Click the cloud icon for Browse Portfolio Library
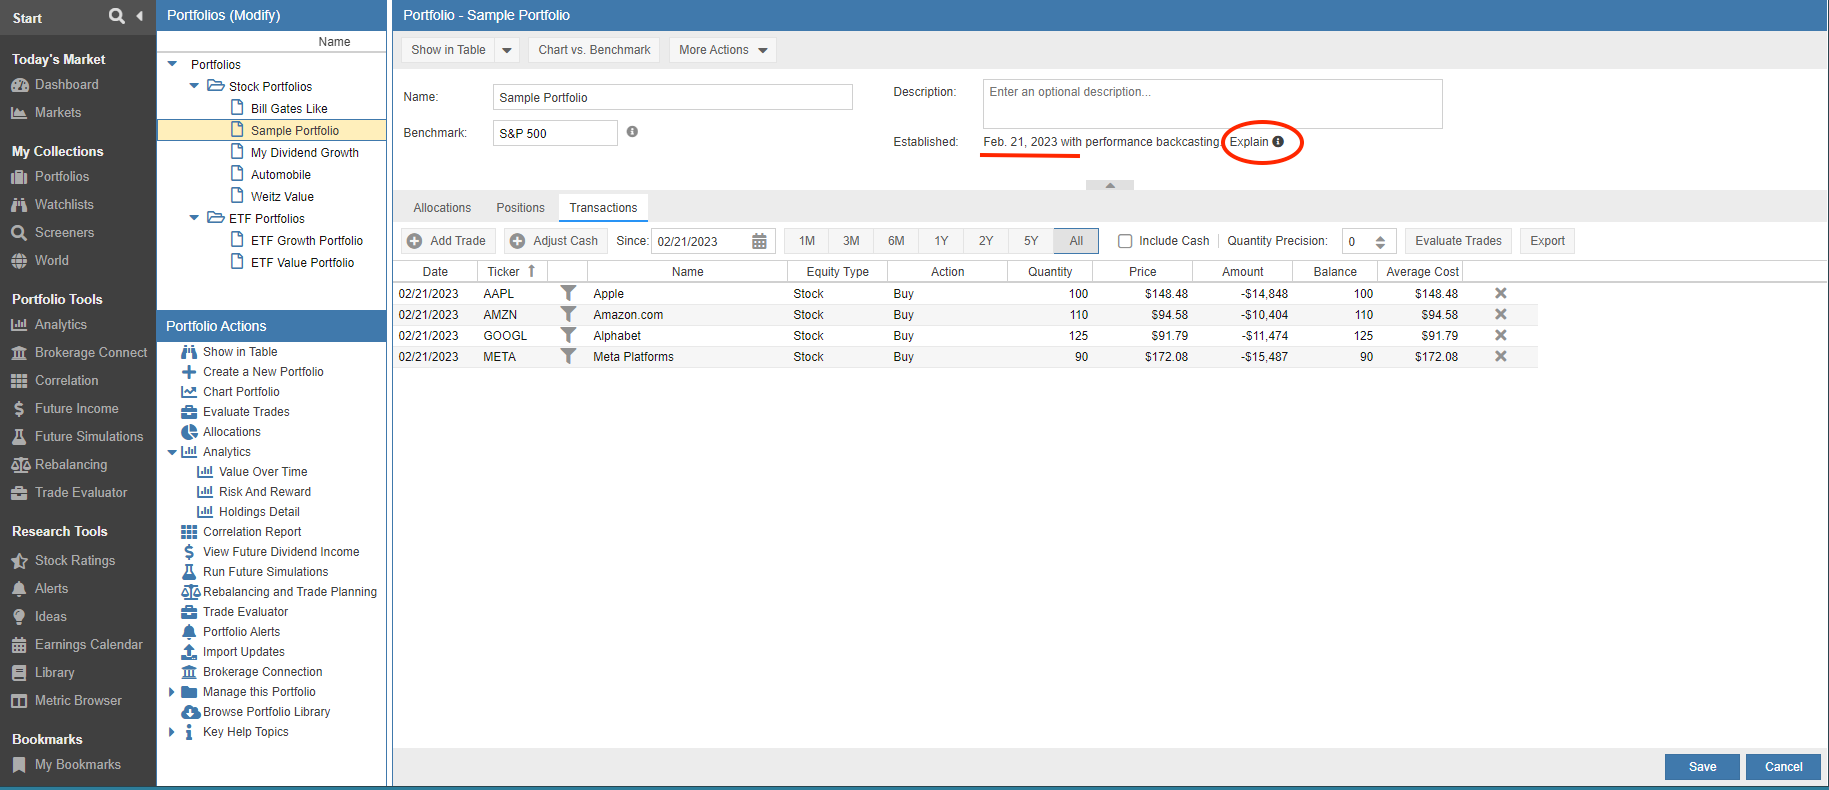The width and height of the screenshot is (1829, 790). pos(190,712)
